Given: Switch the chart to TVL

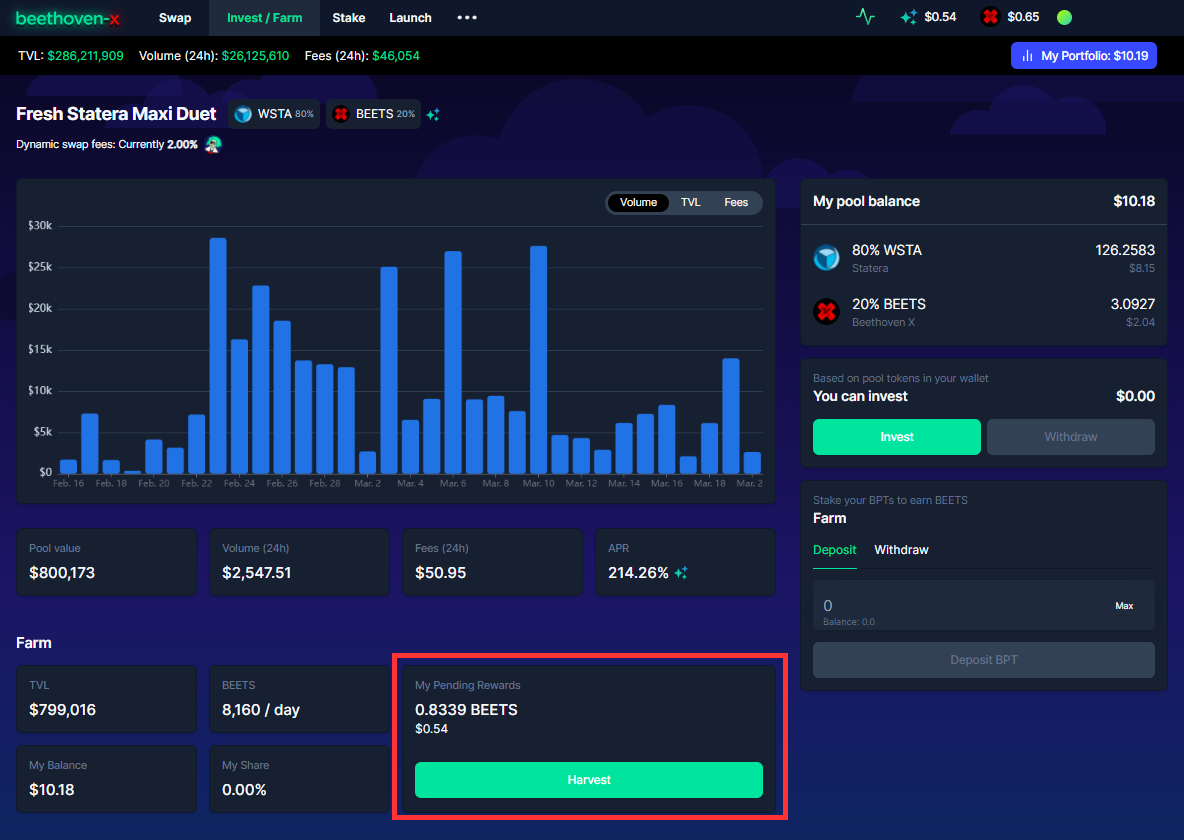Looking at the screenshot, I should click(x=690, y=202).
